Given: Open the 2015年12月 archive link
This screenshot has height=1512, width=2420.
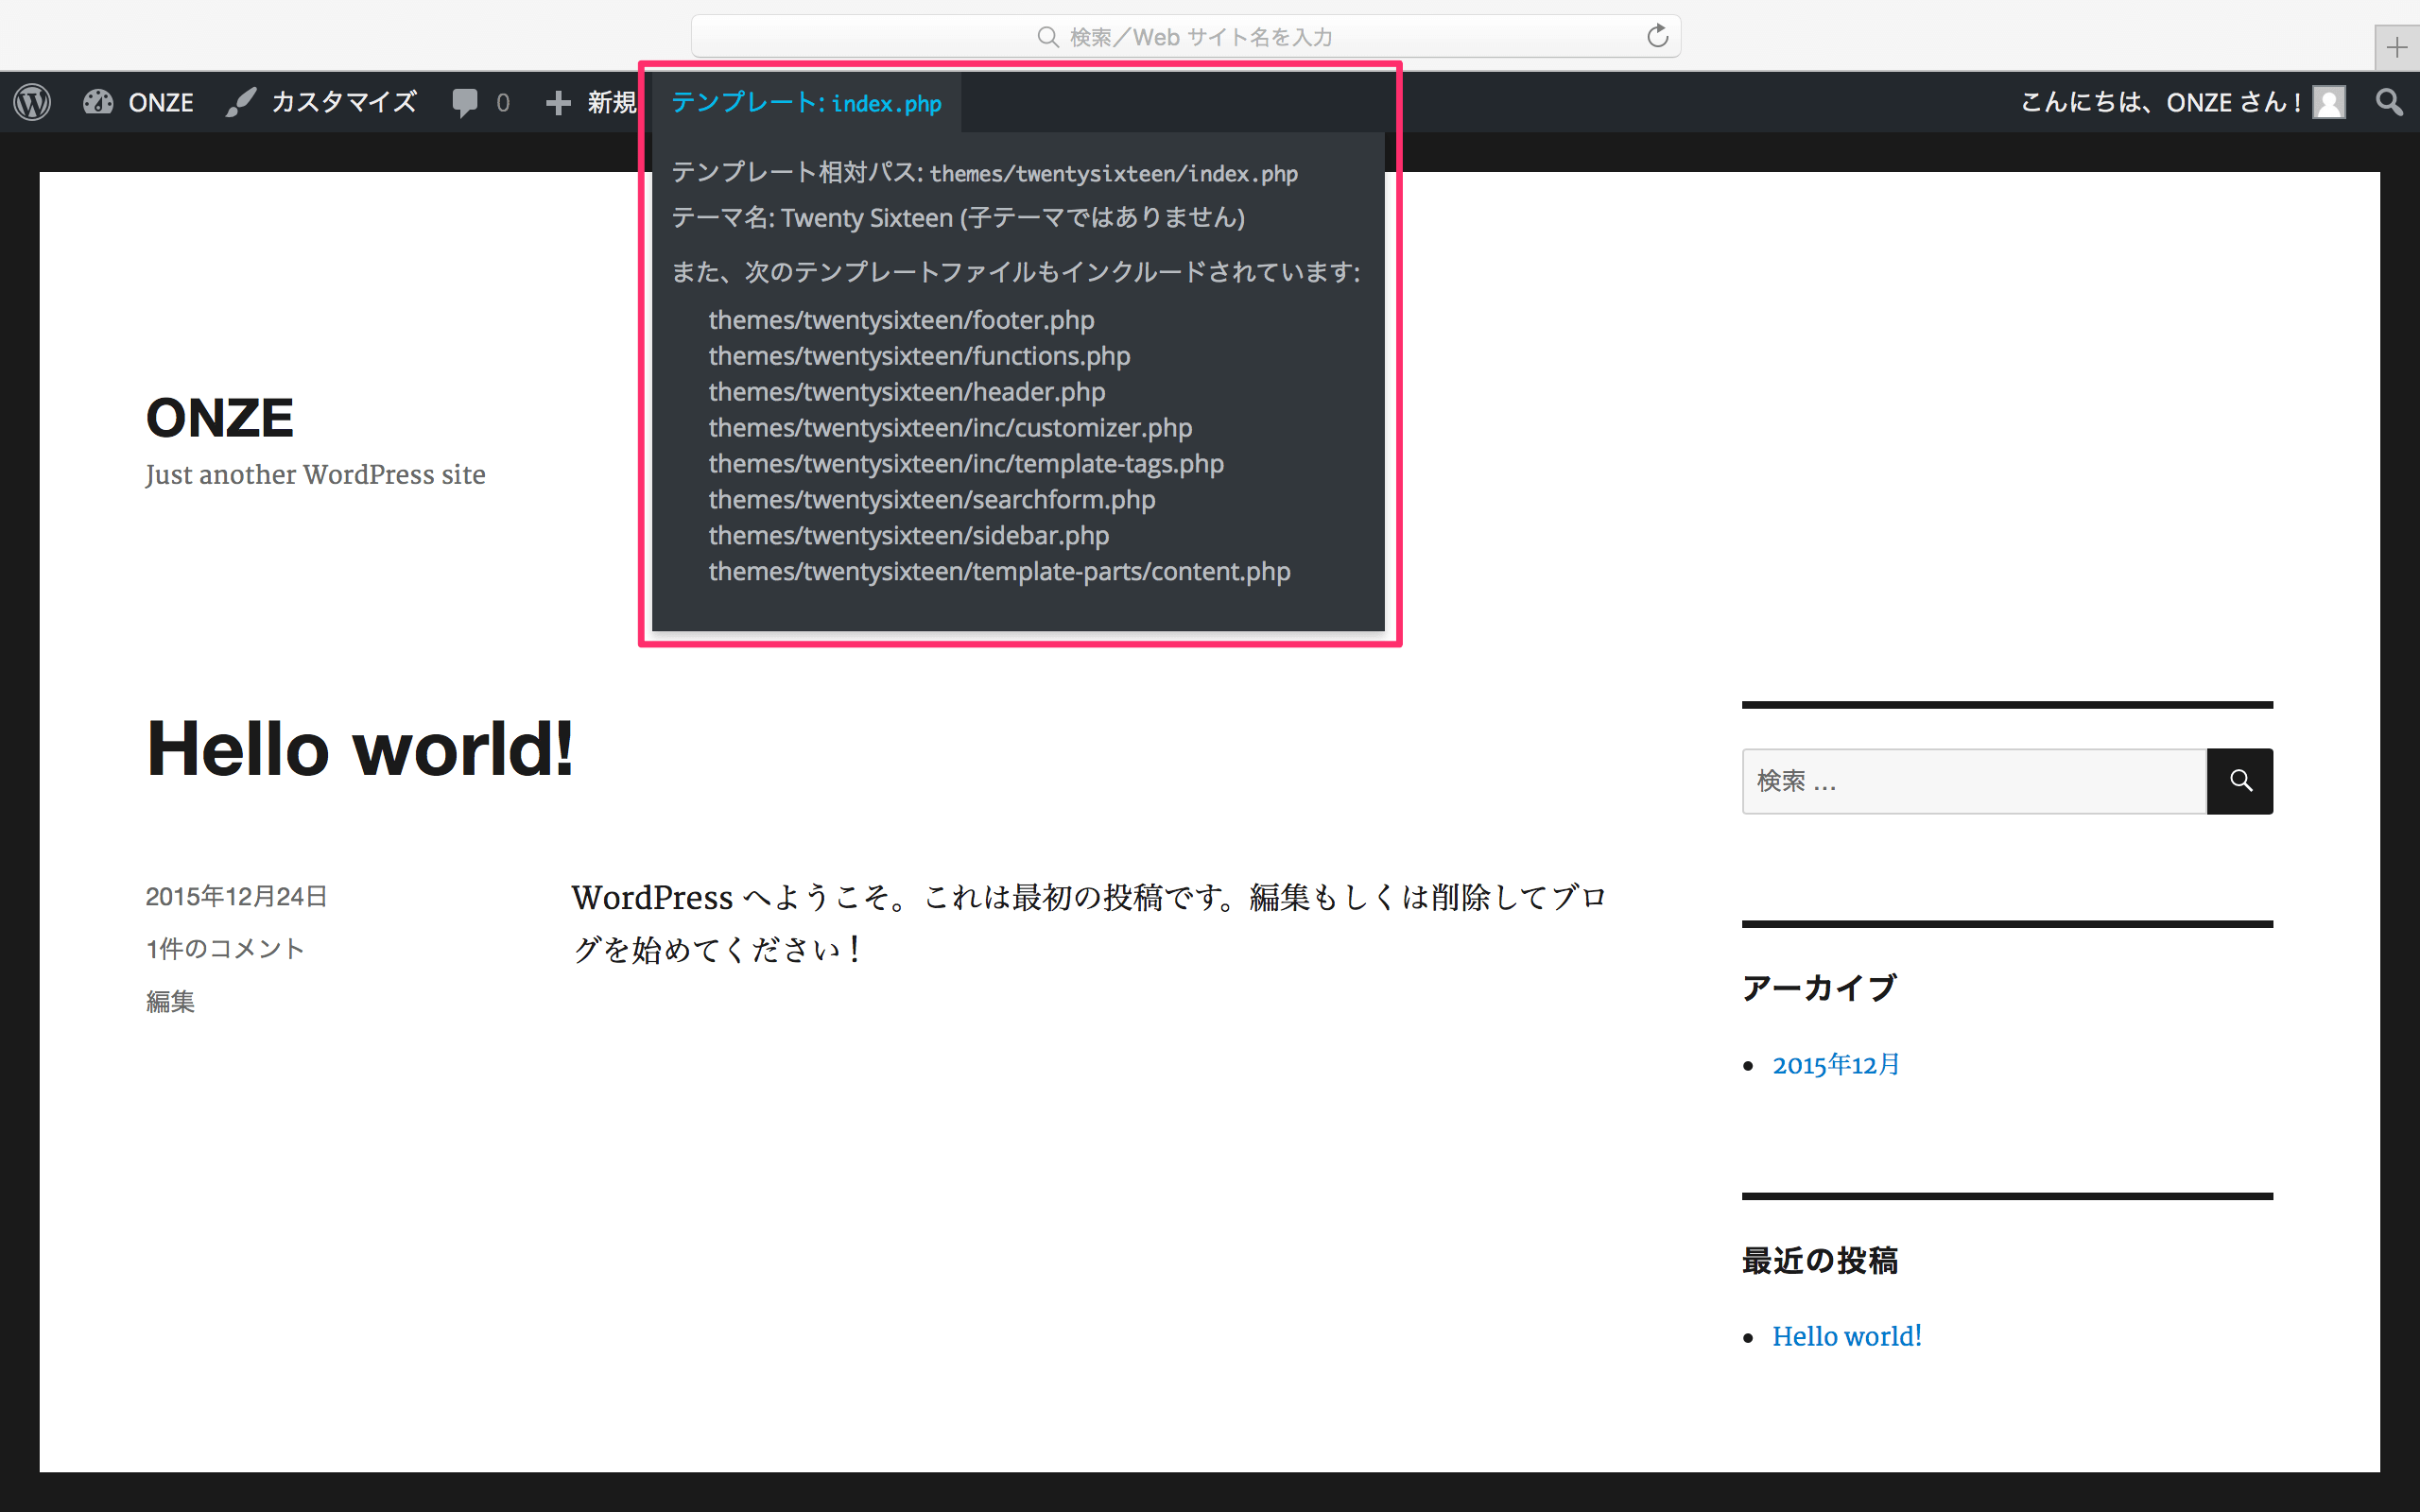Looking at the screenshot, I should point(1836,1064).
